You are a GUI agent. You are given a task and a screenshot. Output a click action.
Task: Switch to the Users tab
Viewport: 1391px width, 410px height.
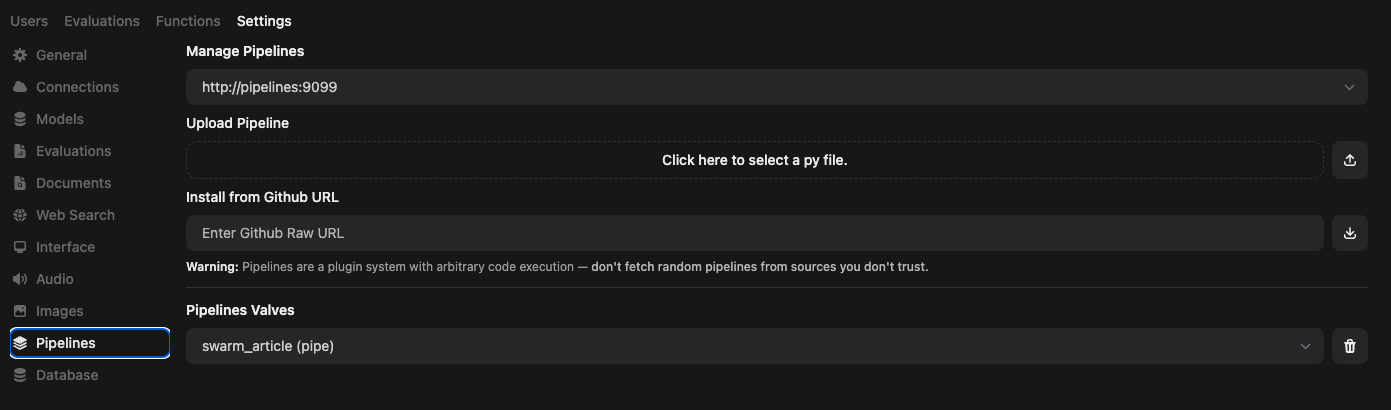[29, 21]
